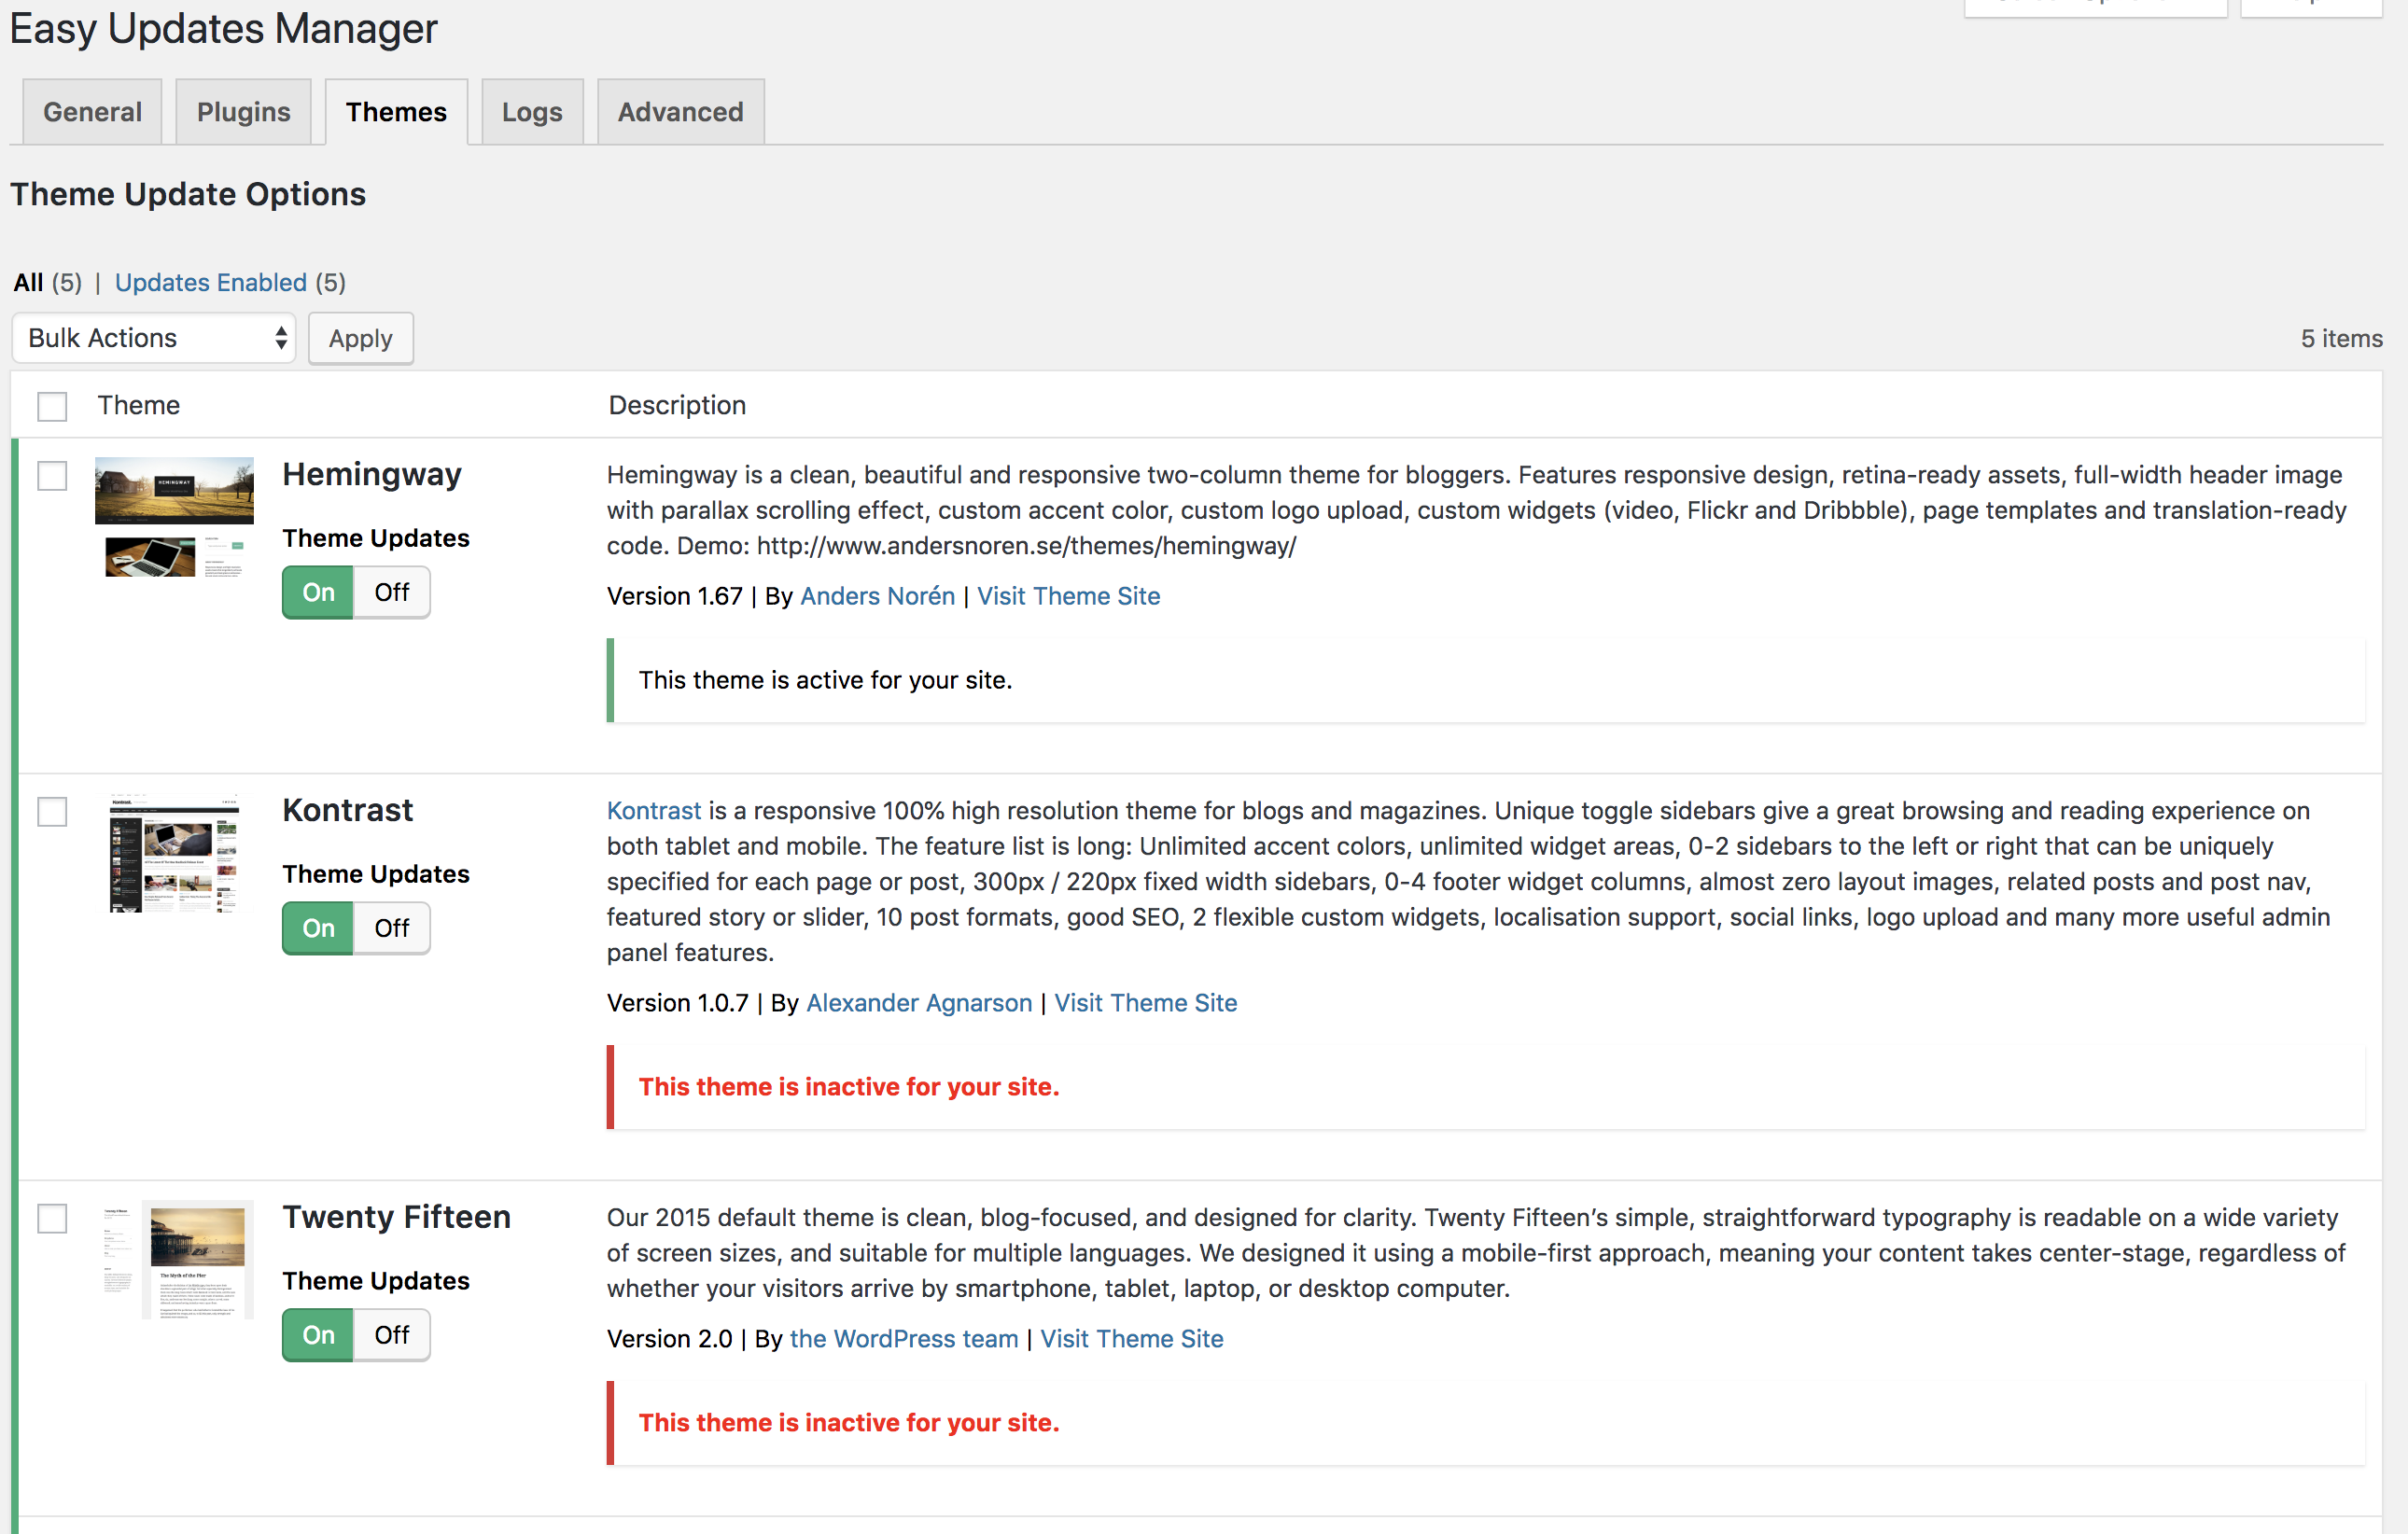Check the Twenty Fifteen theme checkbox
The image size is (2408, 1534).
point(52,1218)
